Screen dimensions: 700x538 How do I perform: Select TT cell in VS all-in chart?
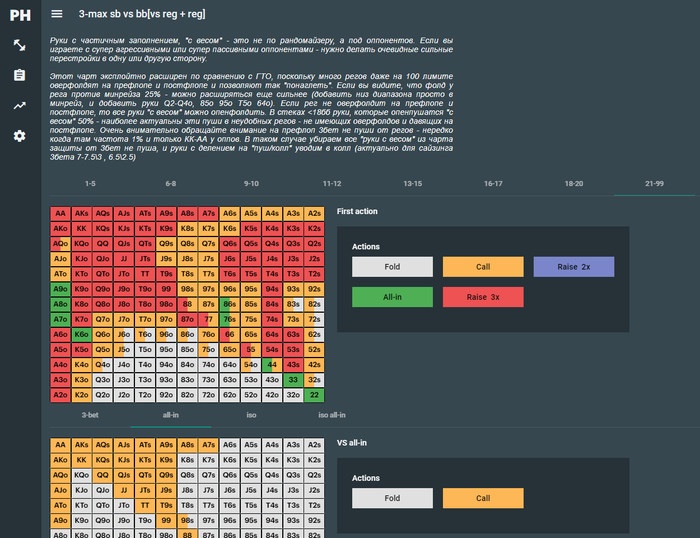(x=145, y=505)
